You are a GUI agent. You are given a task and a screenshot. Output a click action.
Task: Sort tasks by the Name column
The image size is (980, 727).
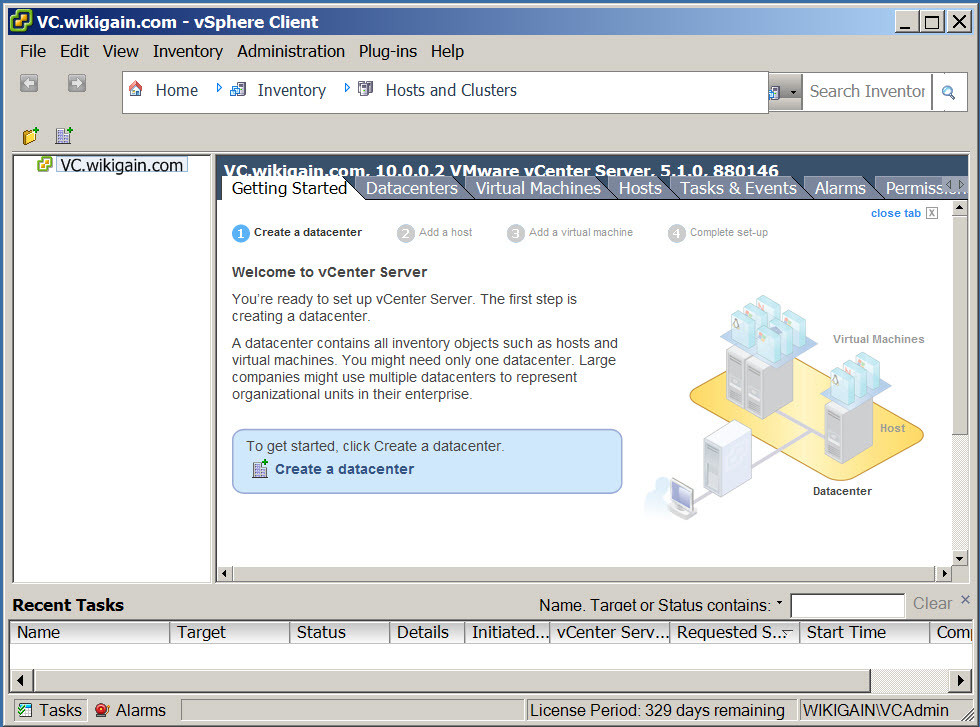tap(89, 633)
